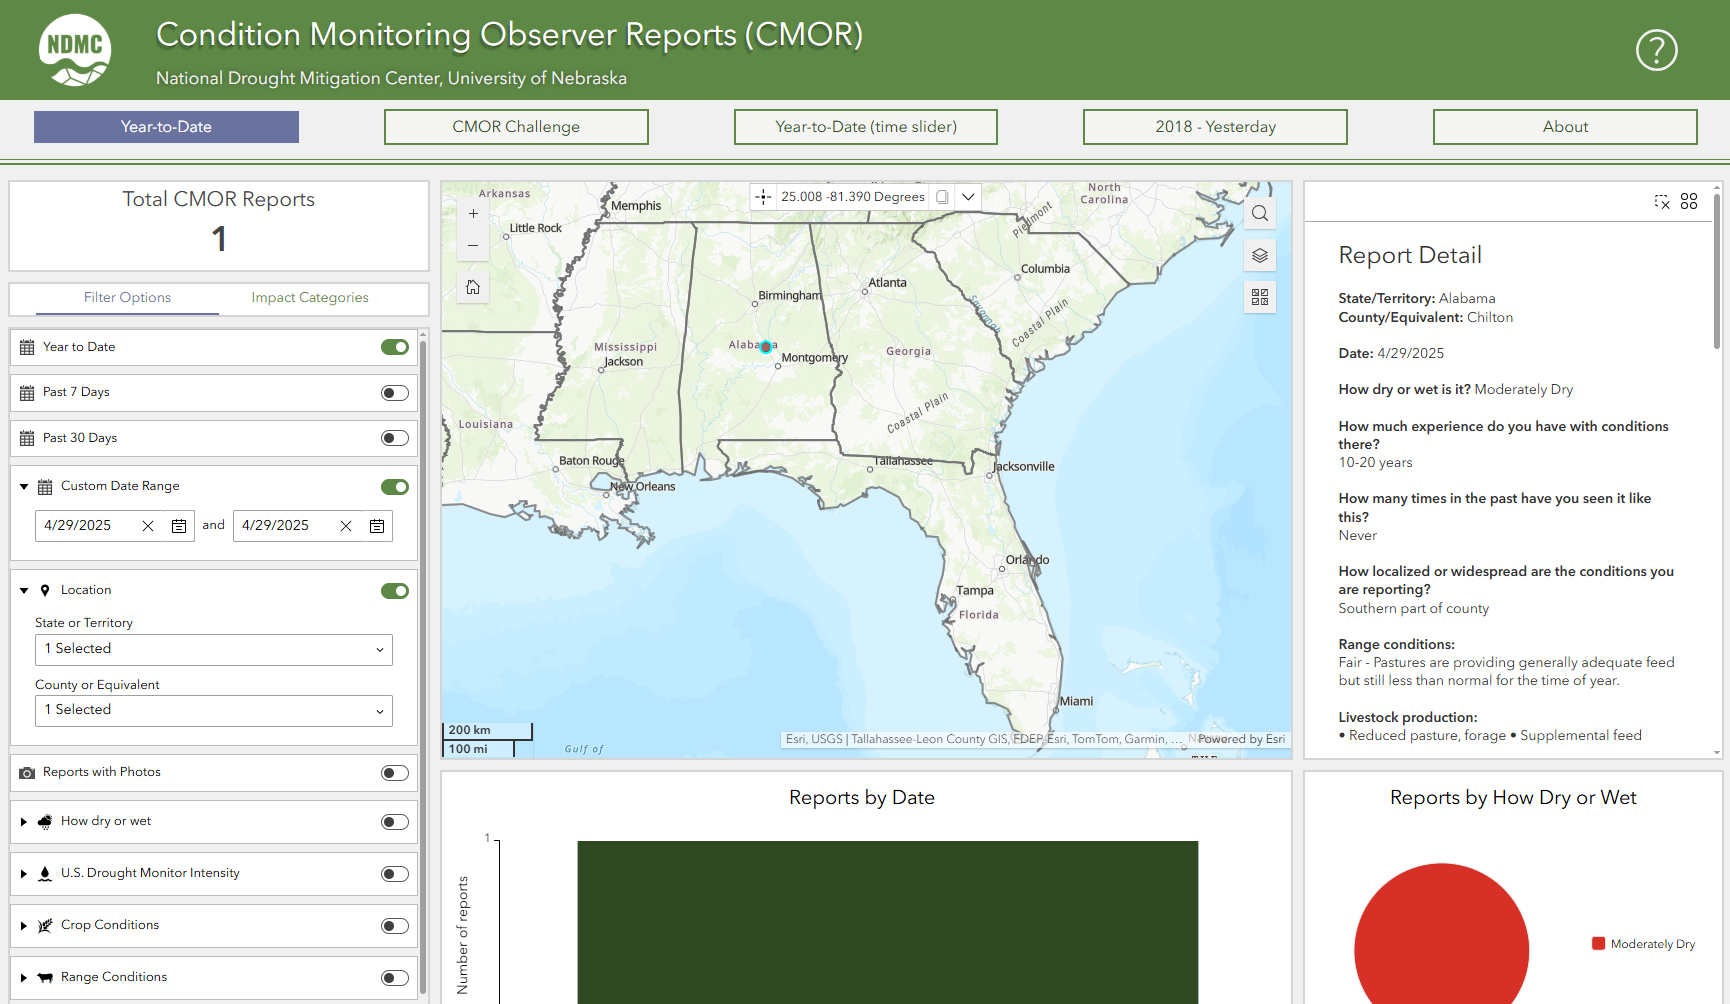The height and width of the screenshot is (1004, 1730).
Task: Zoom in on the map
Action: [x=473, y=213]
